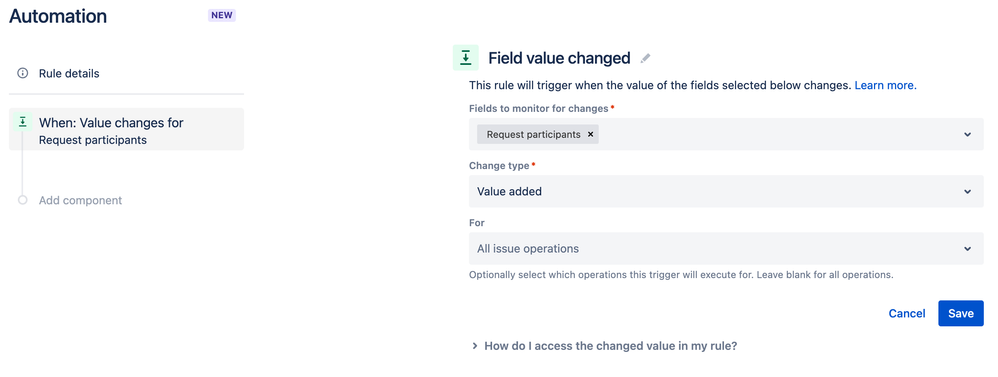Click the Field value changed title text
Screen dimensions: 998x377
[x=559, y=59]
